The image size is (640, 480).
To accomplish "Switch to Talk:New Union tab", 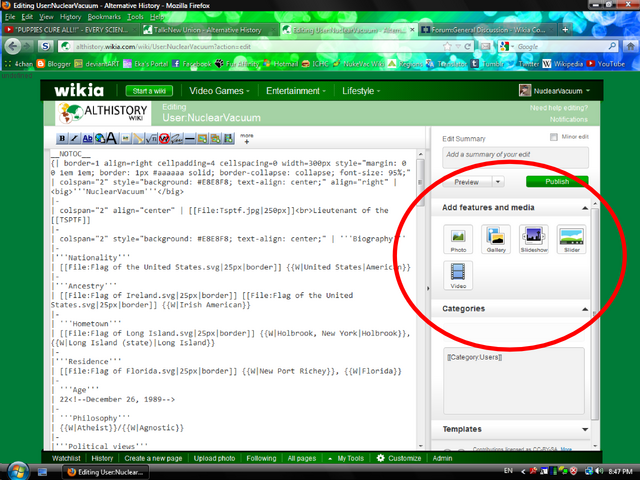I will coord(208,30).
